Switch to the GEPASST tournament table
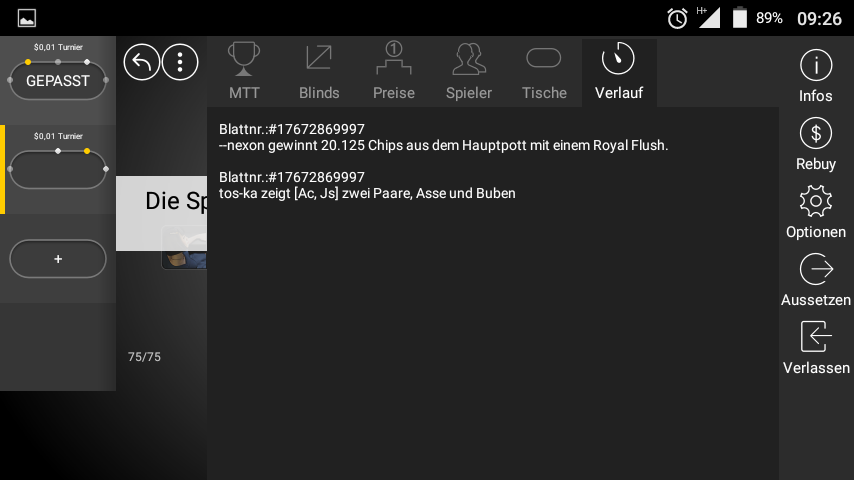This screenshot has width=854, height=480. click(58, 81)
